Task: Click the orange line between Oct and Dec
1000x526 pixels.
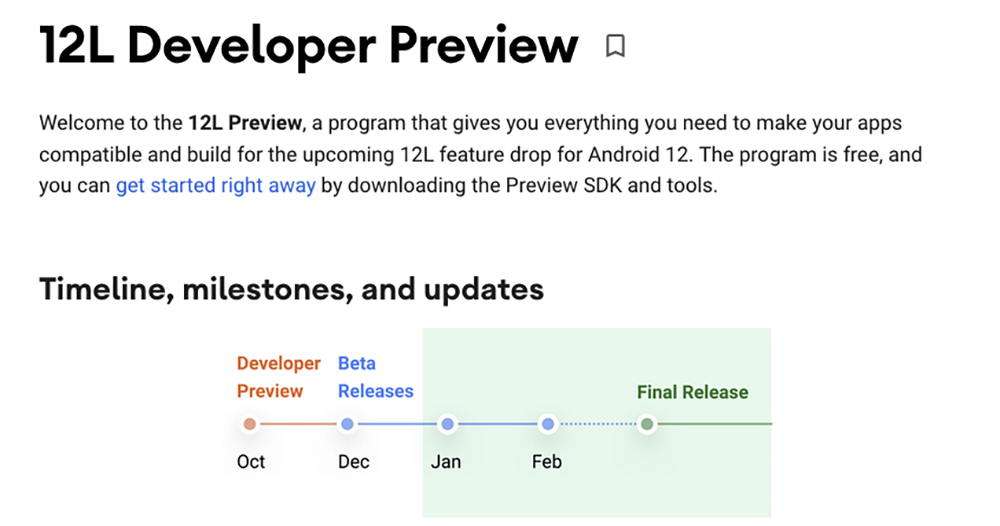Action: [x=298, y=424]
